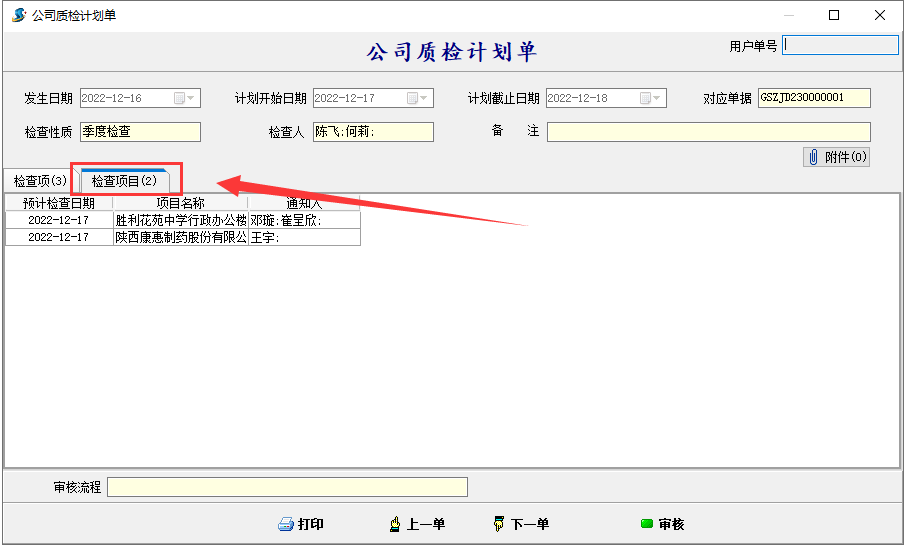The image size is (906, 547).
Task: Click the printer icon beside 打印
Action: 285,525
